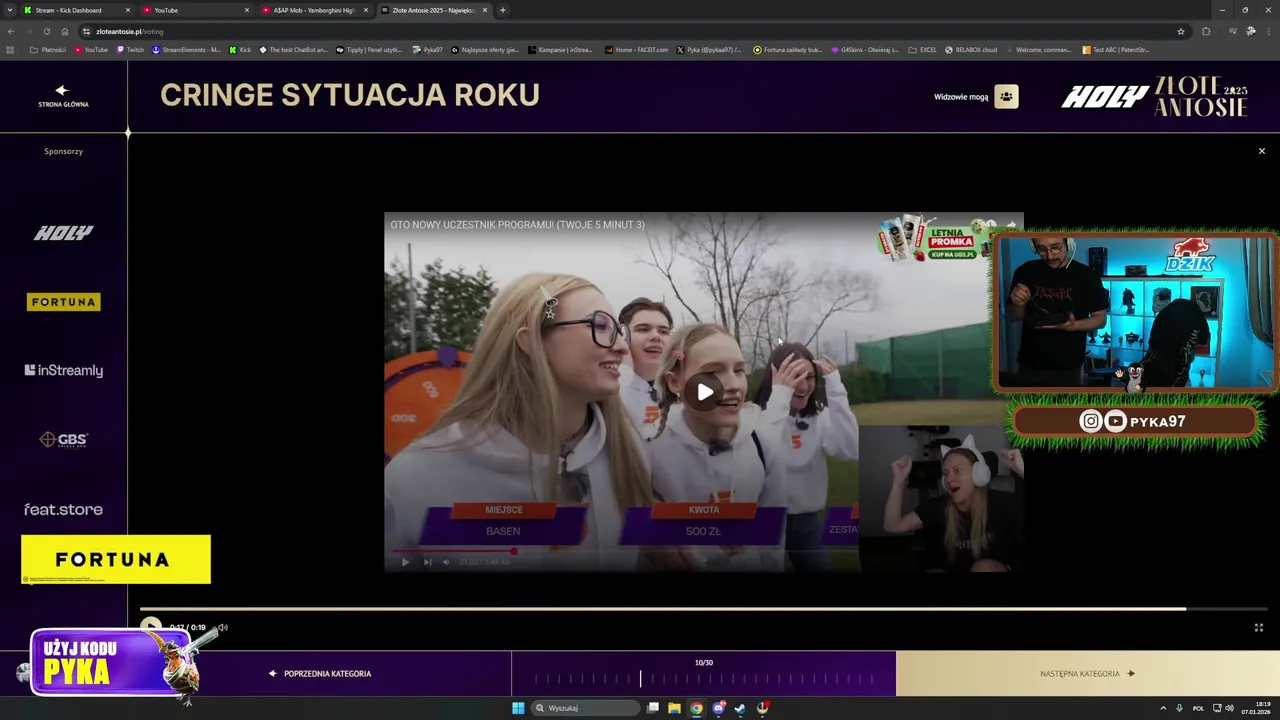
Task: Open the EXCEL bookmark folder
Action: pos(922,49)
